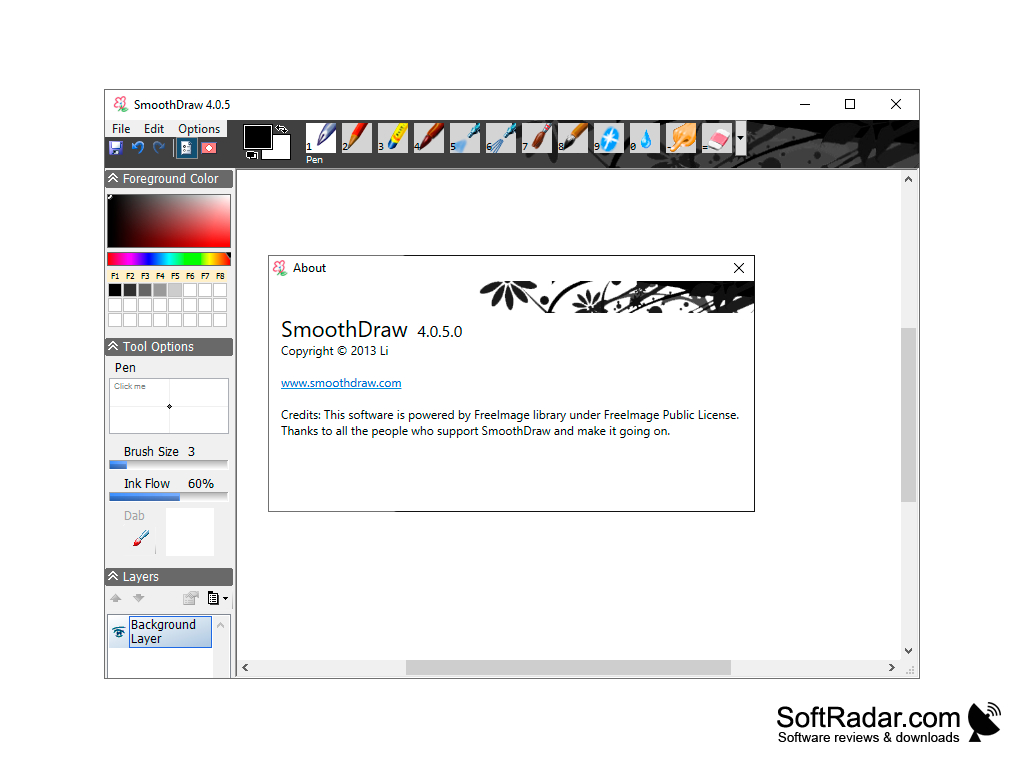Minimize the SmoothDraw window
1024x768 pixels.
coord(805,104)
